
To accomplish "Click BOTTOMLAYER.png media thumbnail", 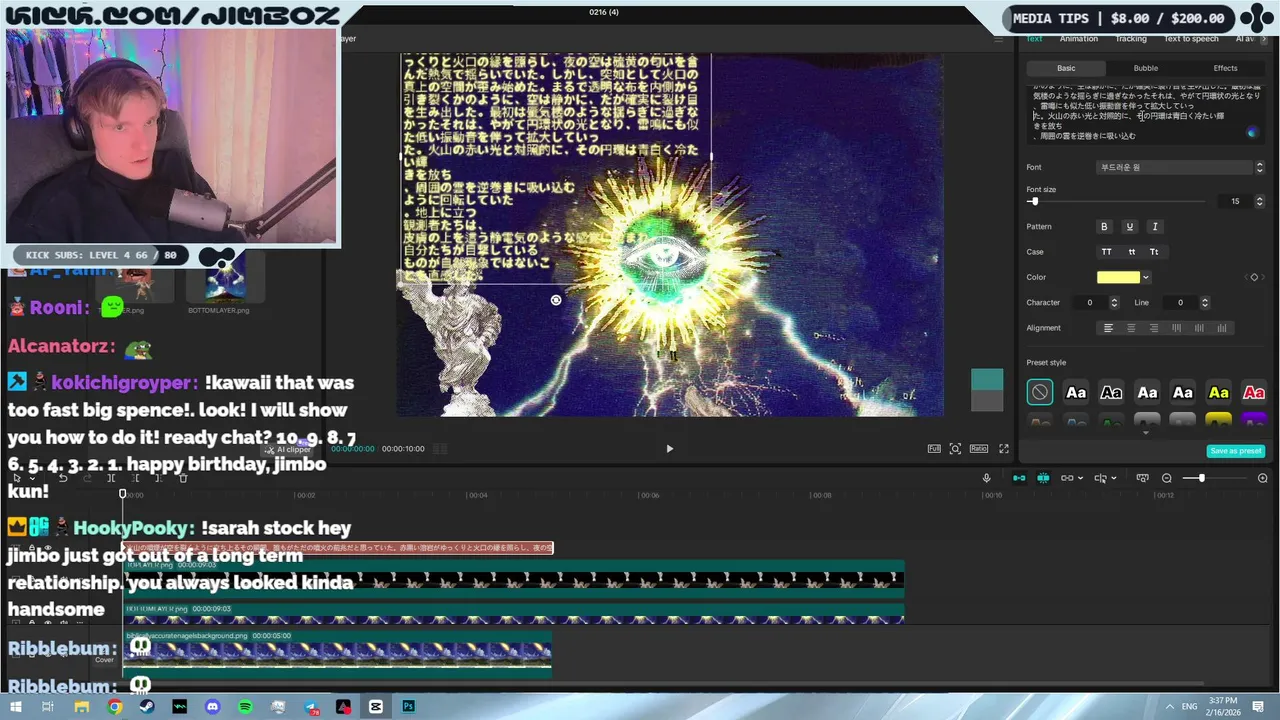I will pyautogui.click(x=224, y=278).
